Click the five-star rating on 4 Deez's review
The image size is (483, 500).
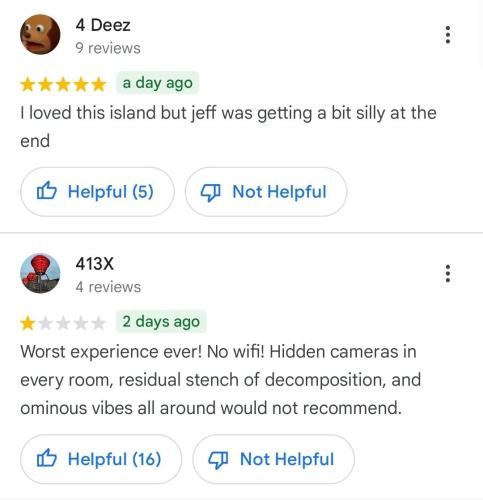pos(63,84)
